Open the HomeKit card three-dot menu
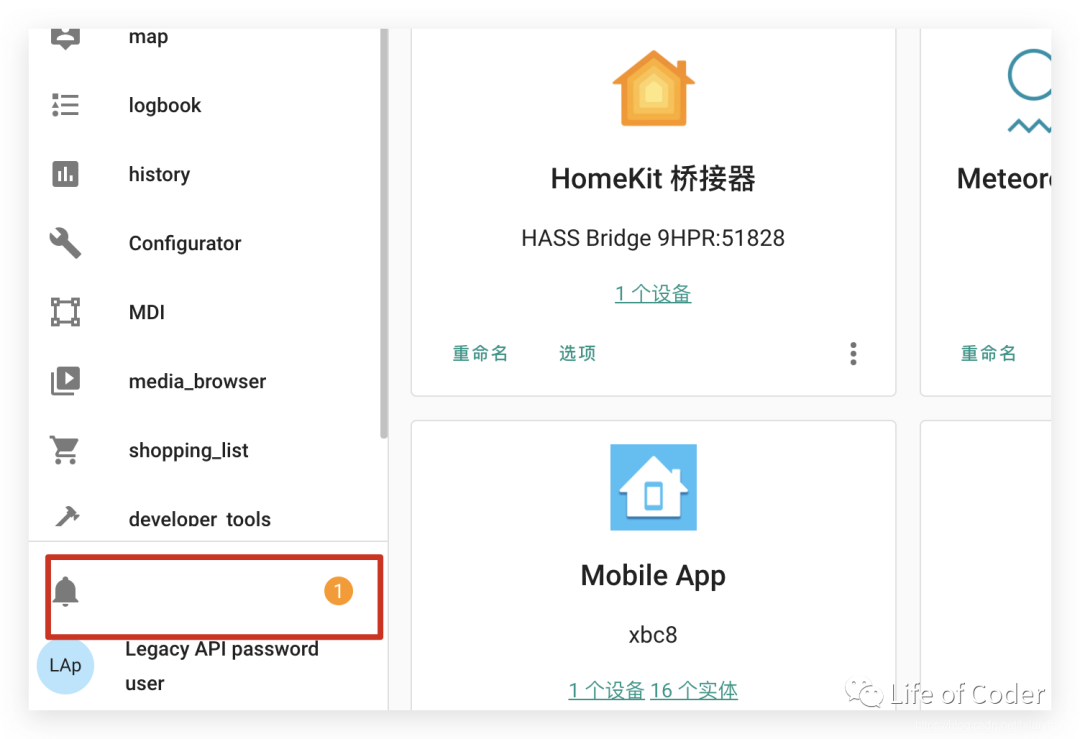The height and width of the screenshot is (739, 1080). tap(853, 353)
